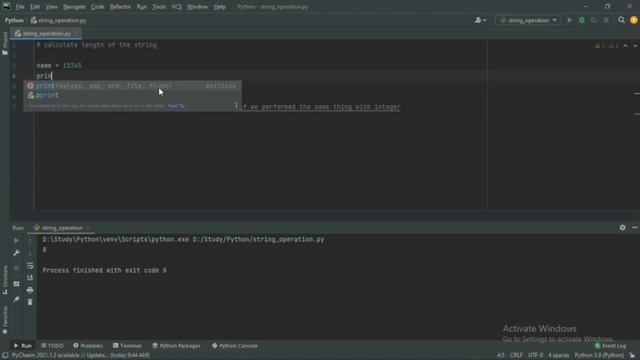The height and width of the screenshot is (360, 640).
Task: Print the Run console output
Action: tap(30, 290)
